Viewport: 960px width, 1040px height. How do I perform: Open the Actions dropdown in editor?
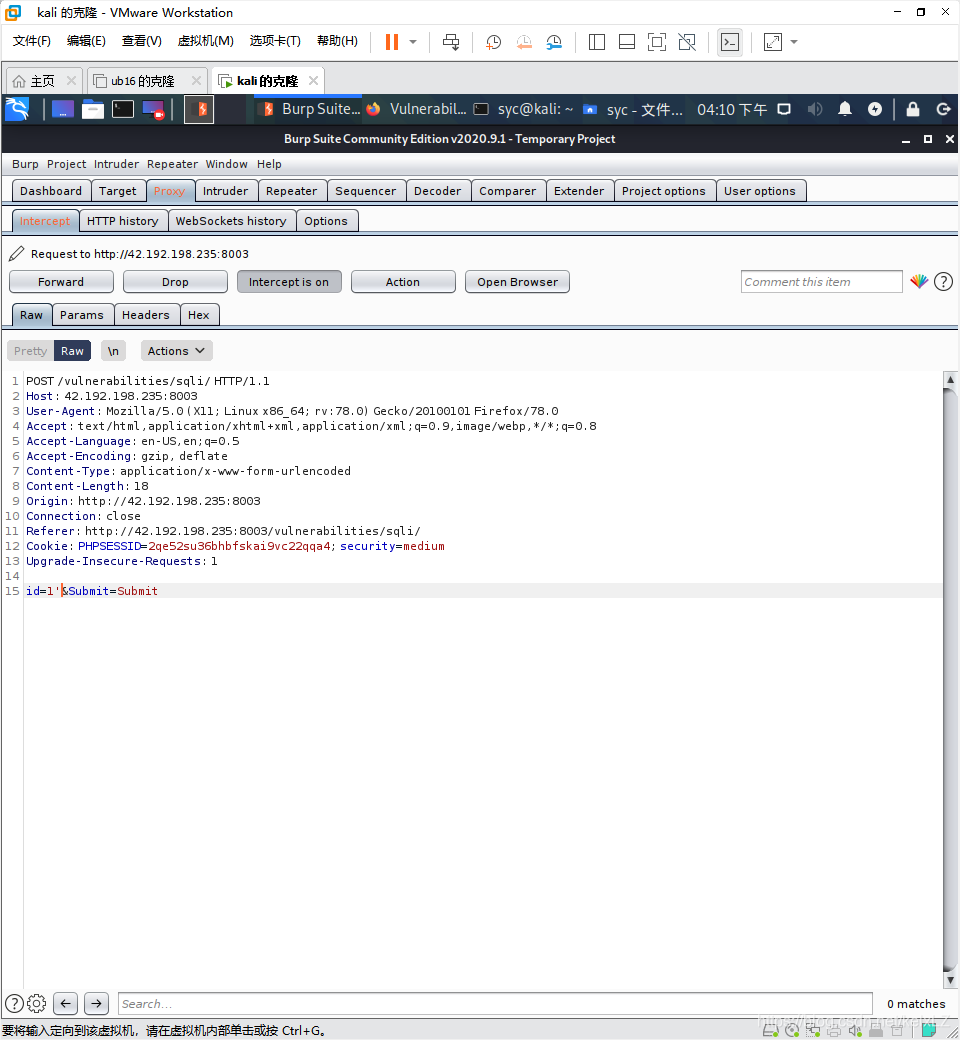176,351
